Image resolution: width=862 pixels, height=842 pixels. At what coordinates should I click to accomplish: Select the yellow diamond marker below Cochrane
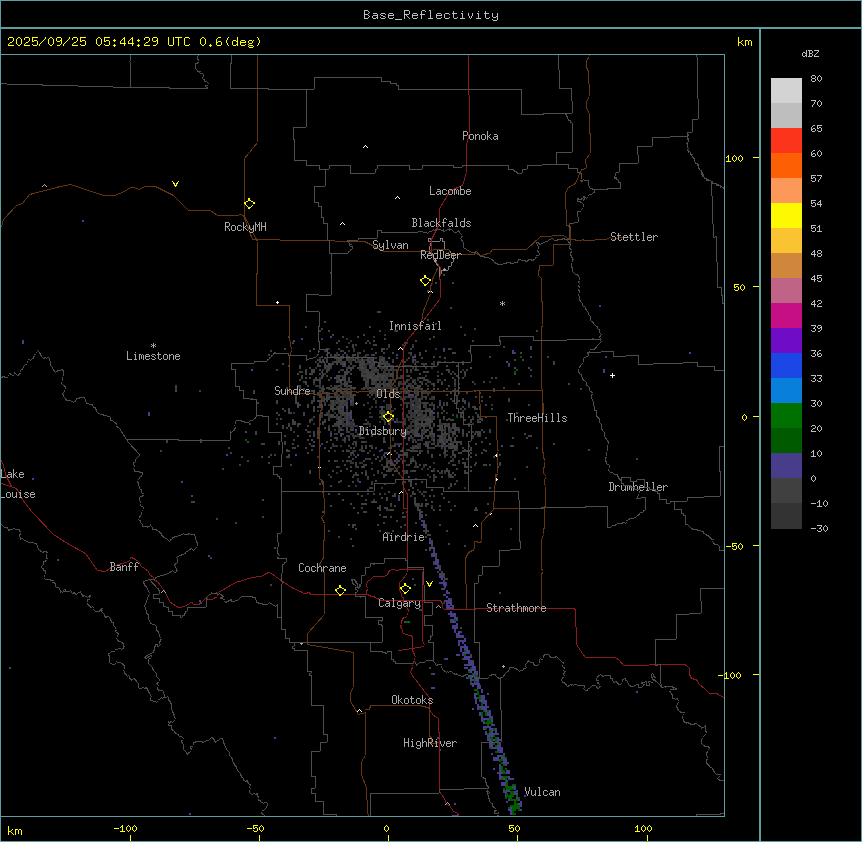point(340,590)
